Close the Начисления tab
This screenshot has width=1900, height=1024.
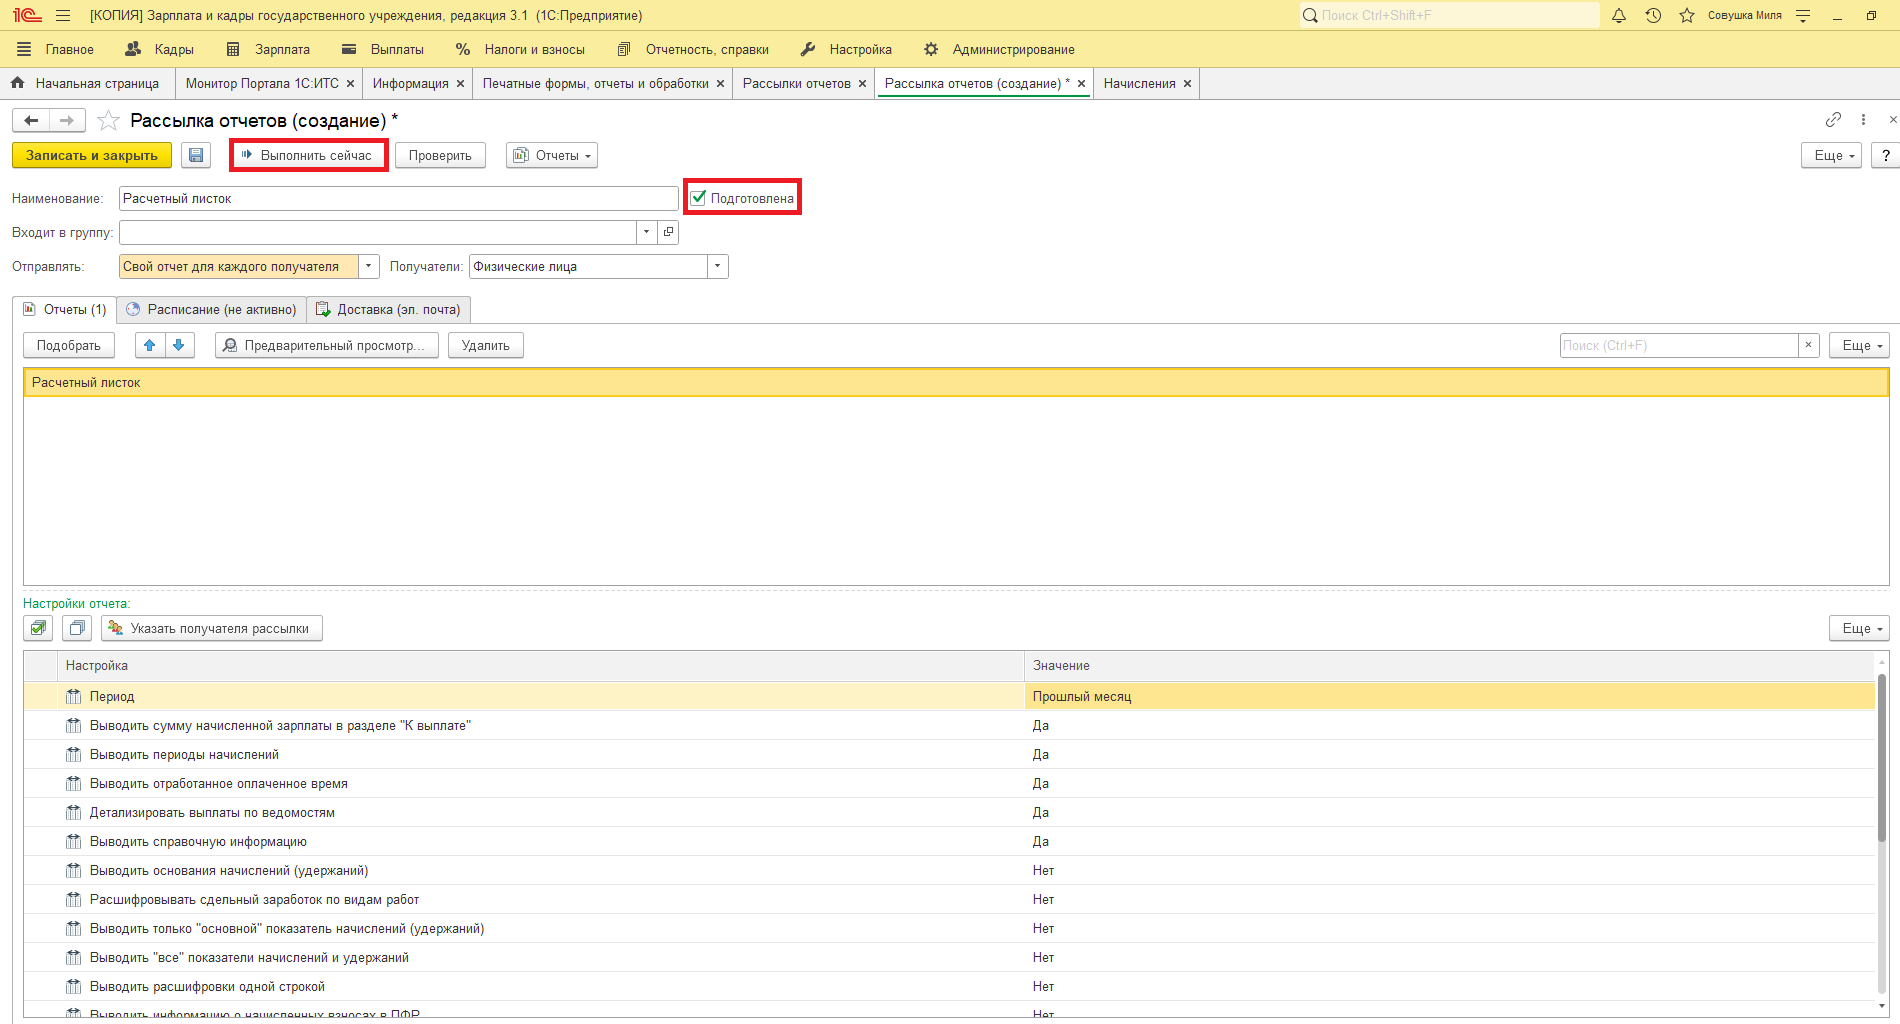[1187, 84]
